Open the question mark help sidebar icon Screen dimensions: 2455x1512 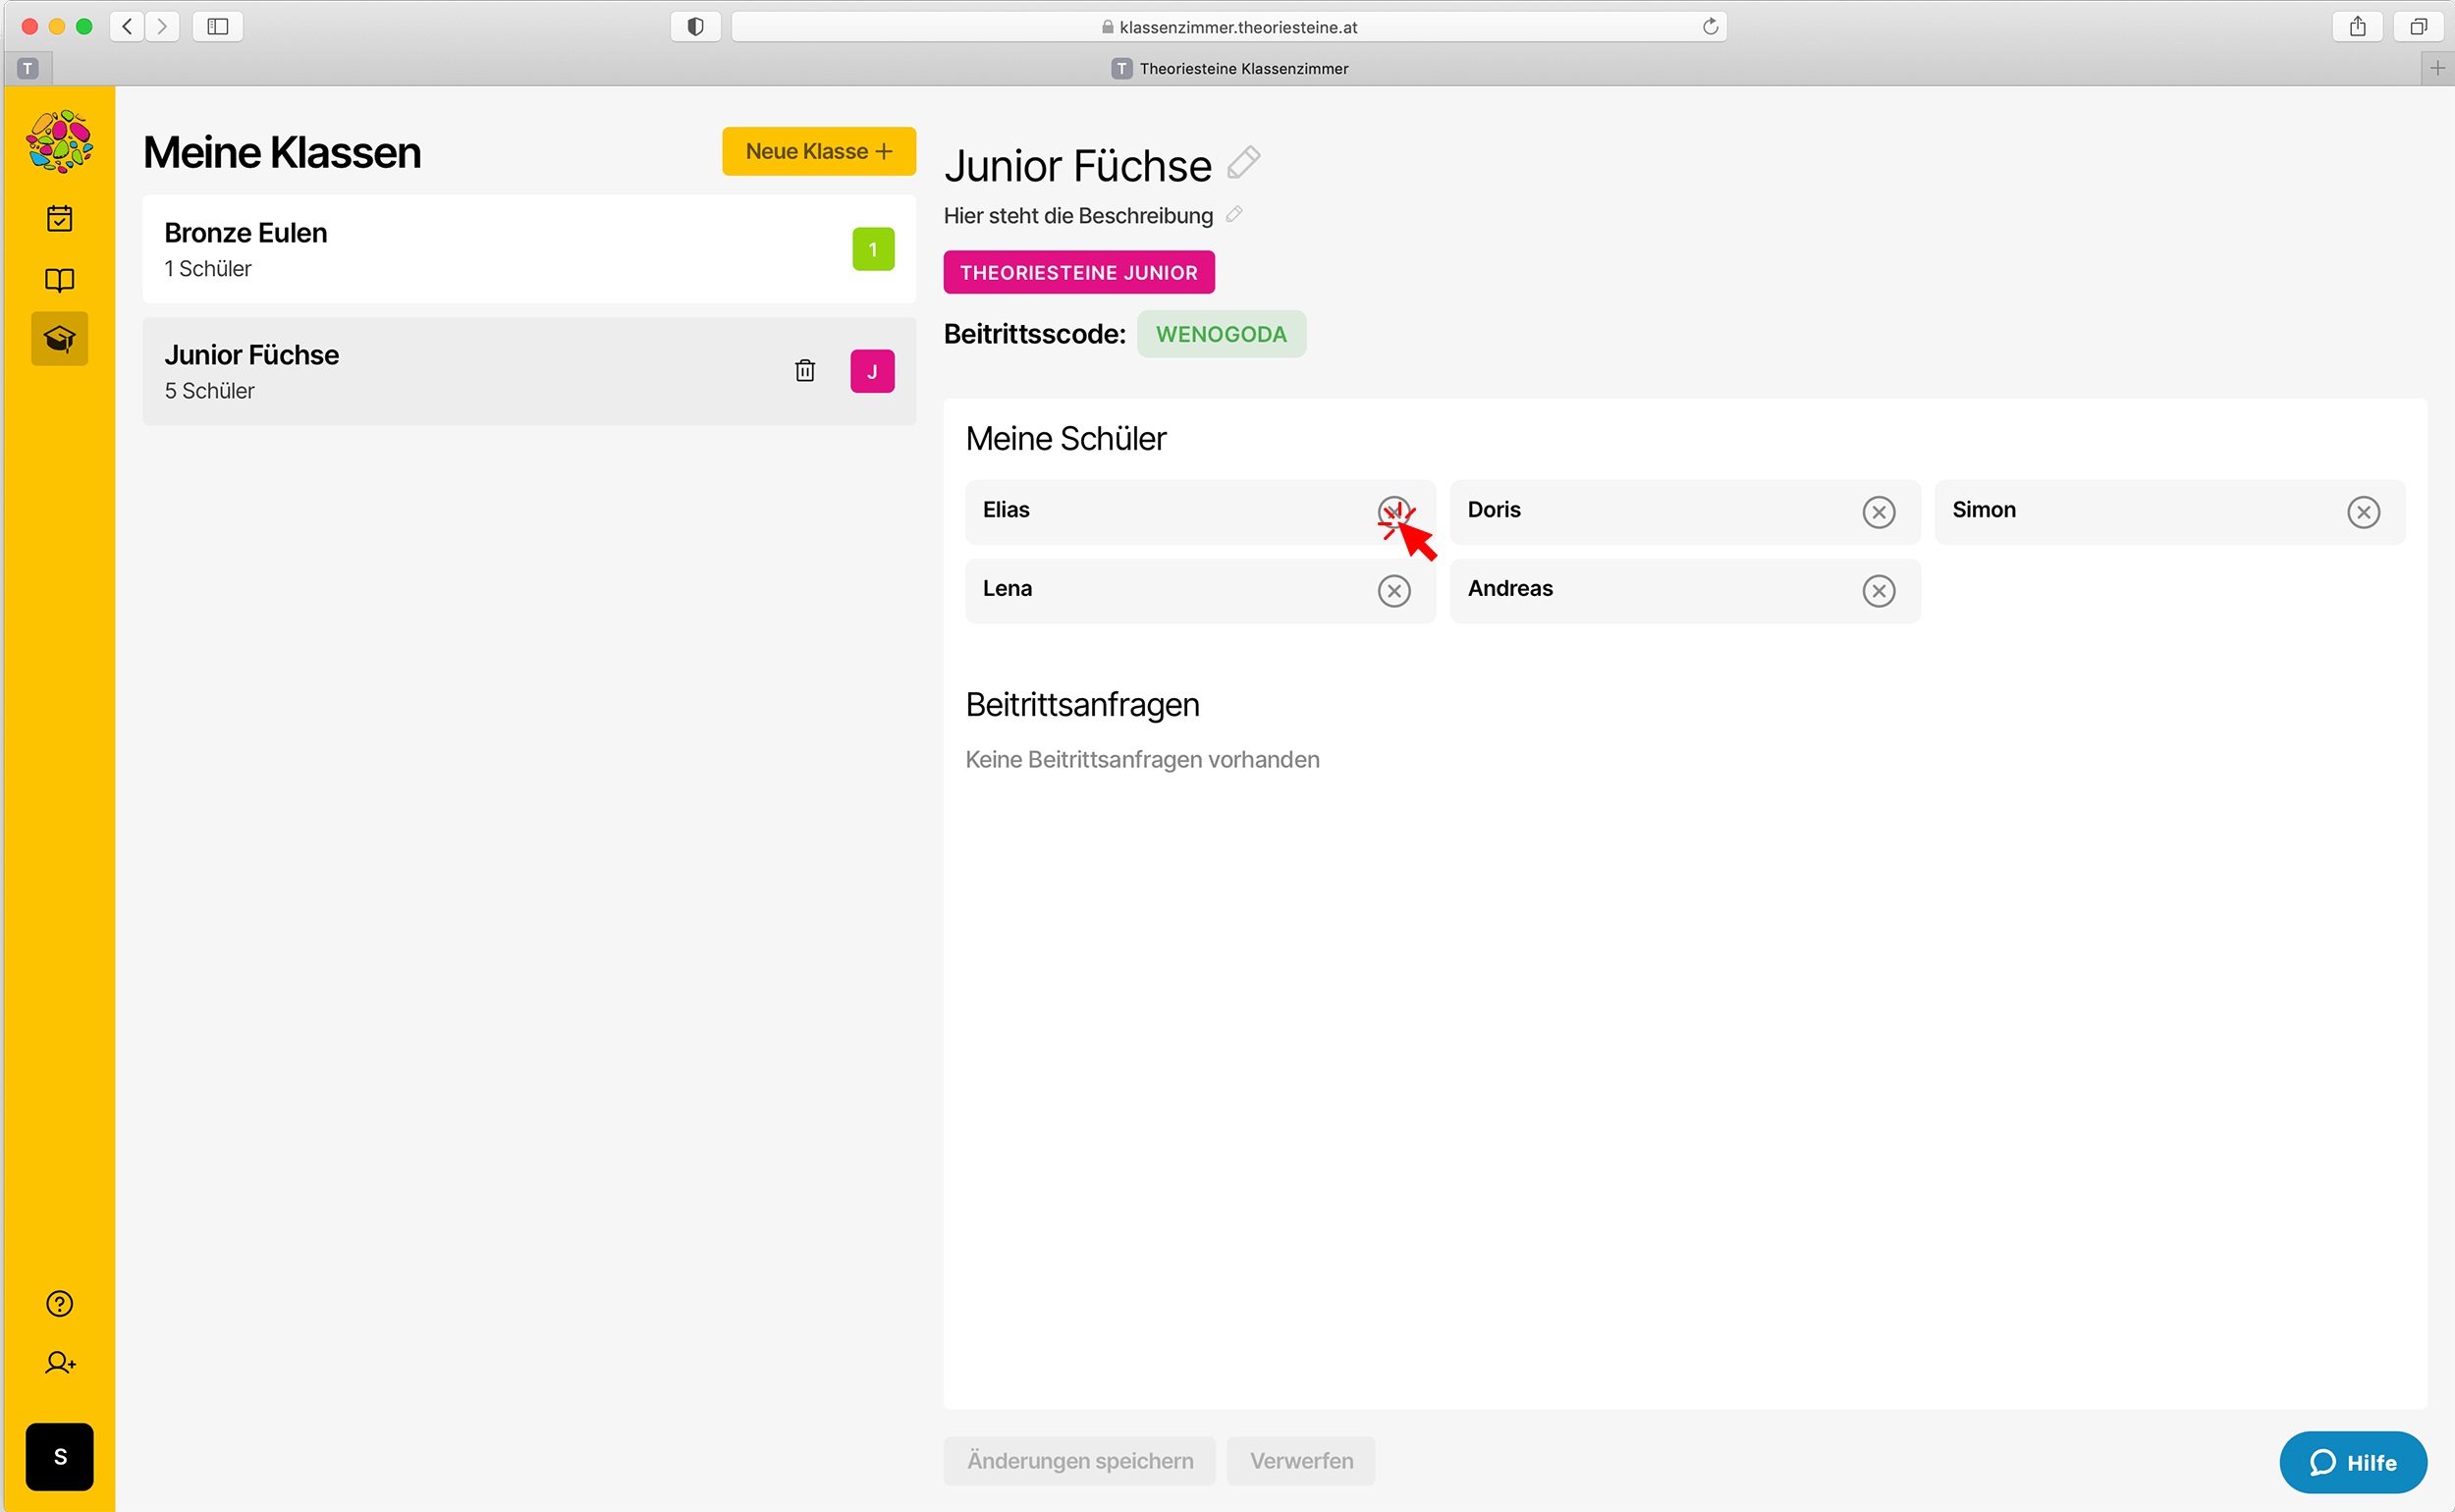[x=60, y=1303]
